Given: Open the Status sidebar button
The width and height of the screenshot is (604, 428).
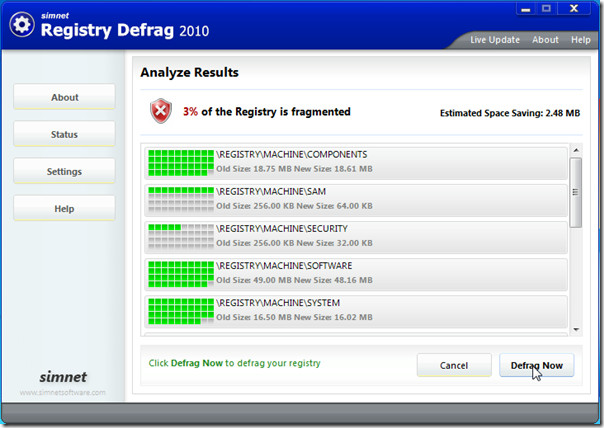Looking at the screenshot, I should pyautogui.click(x=64, y=134).
